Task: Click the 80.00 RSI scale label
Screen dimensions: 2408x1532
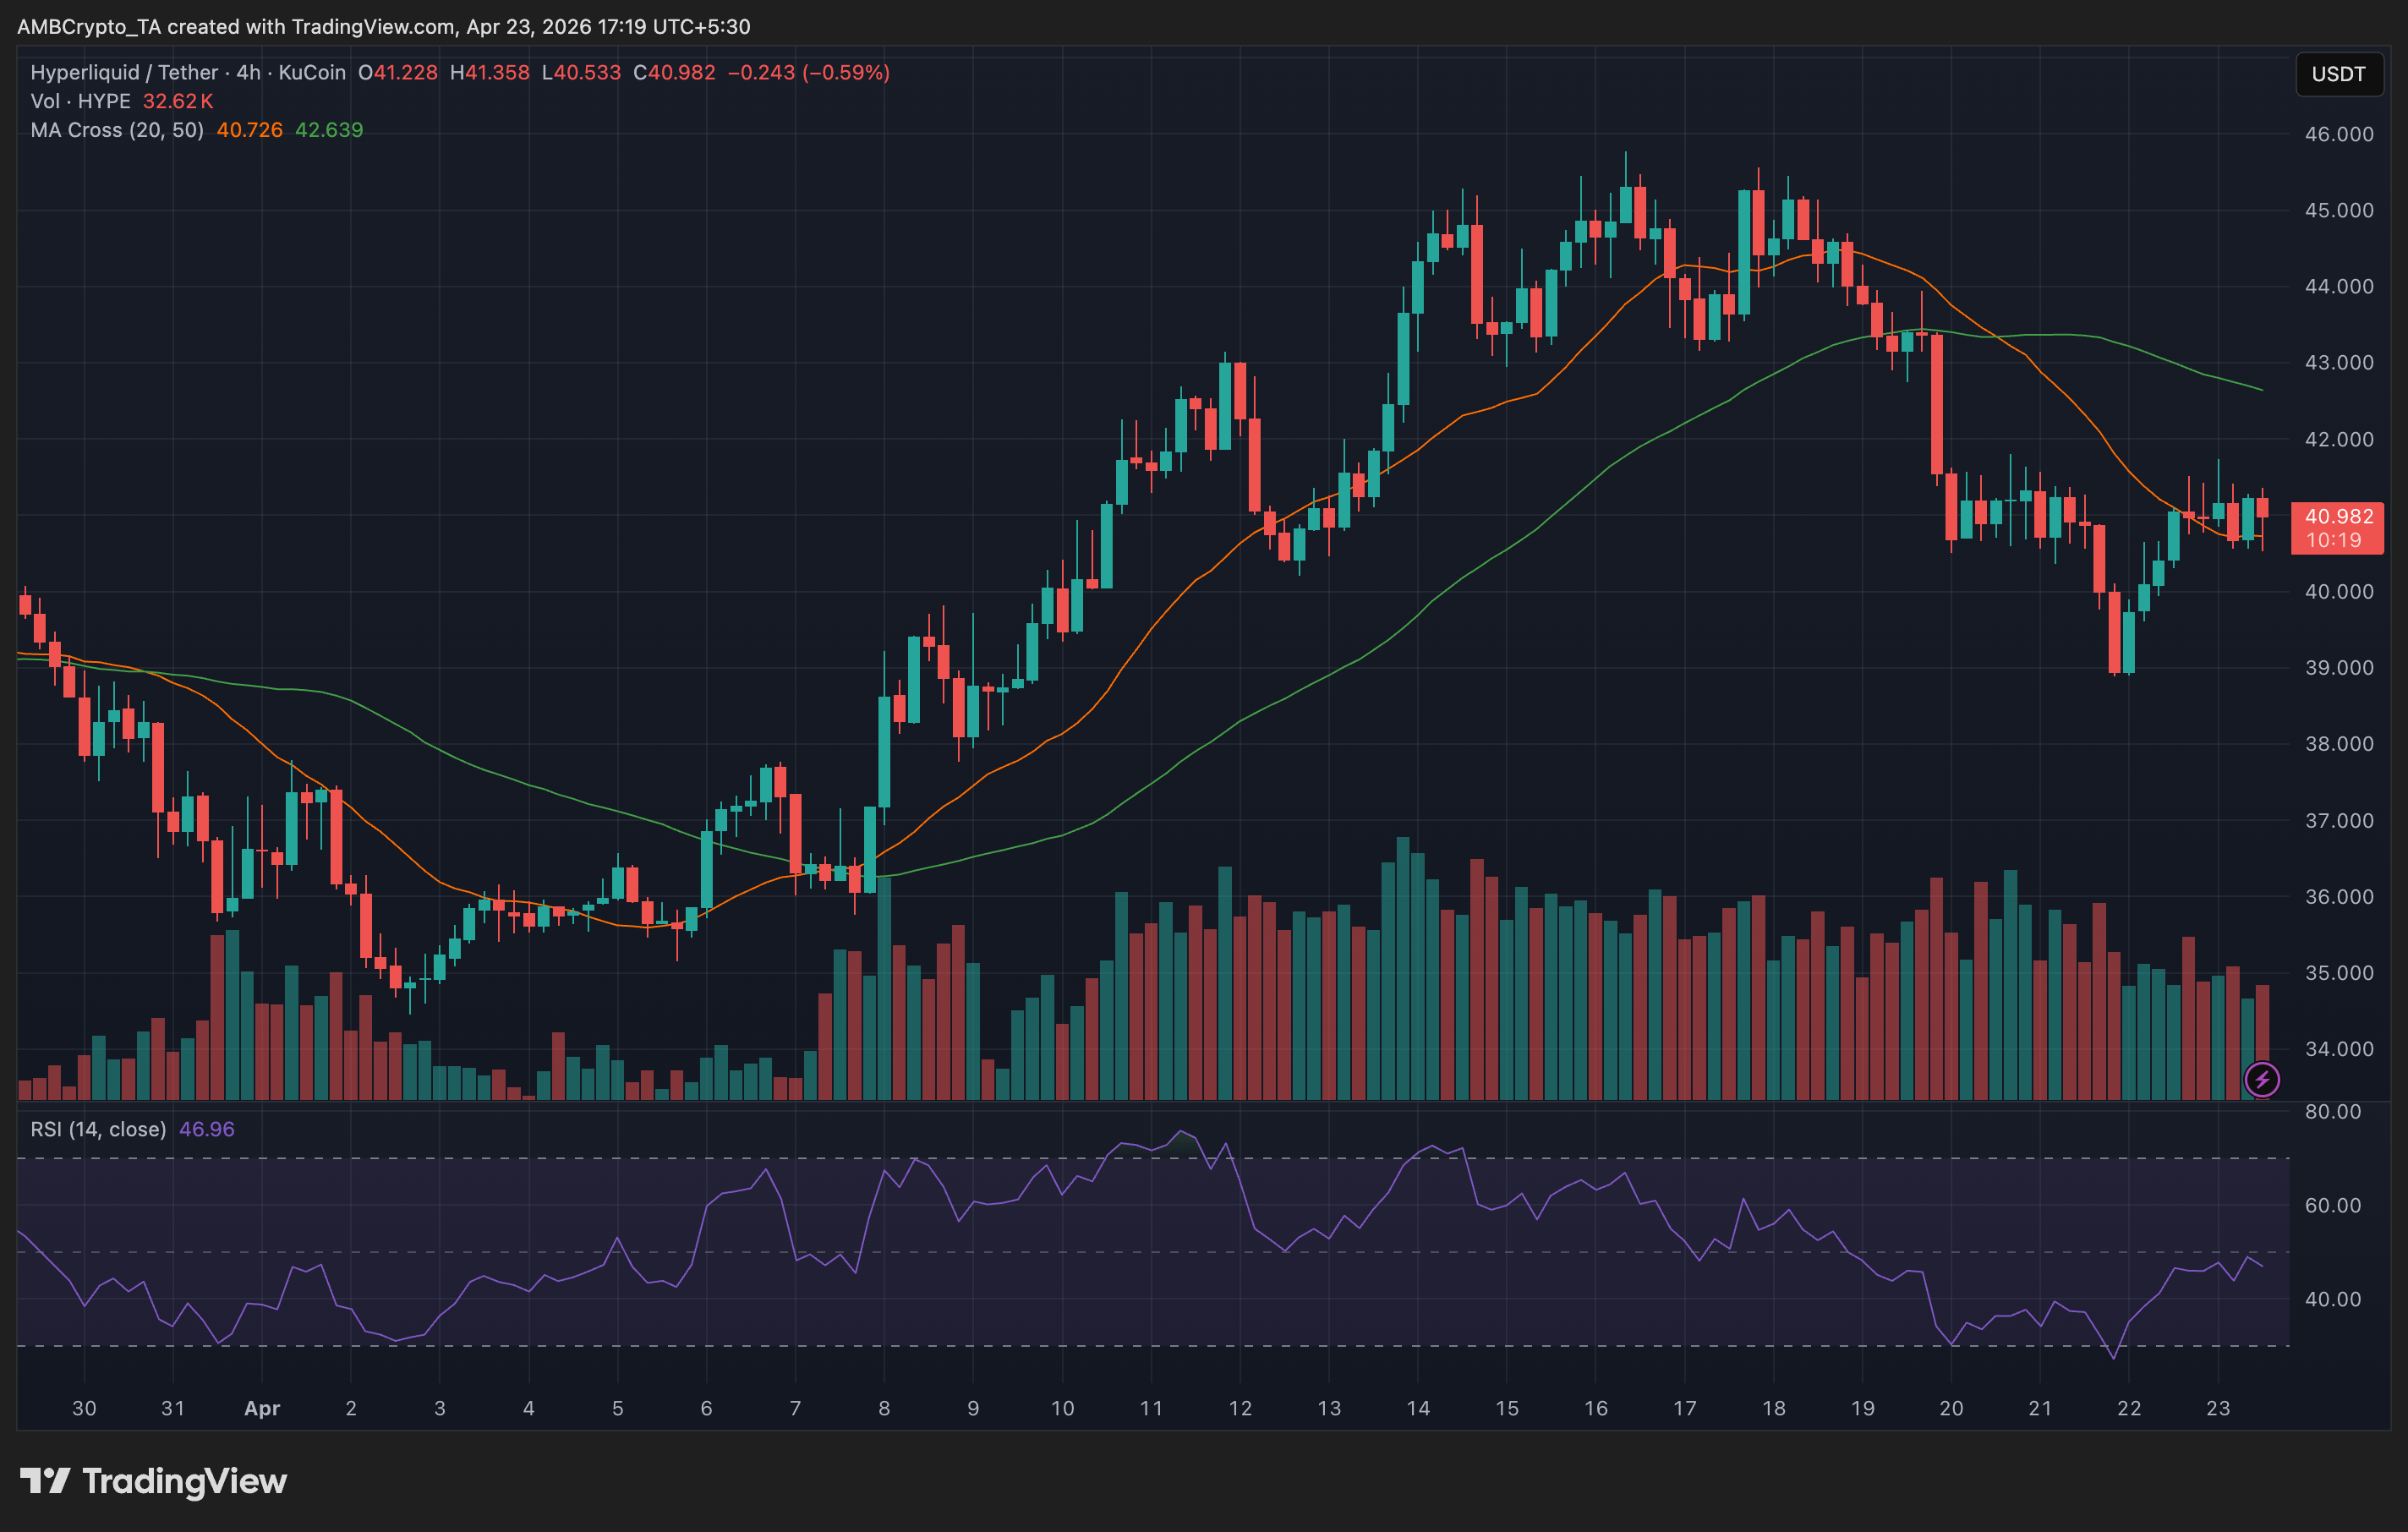Action: (2332, 1112)
